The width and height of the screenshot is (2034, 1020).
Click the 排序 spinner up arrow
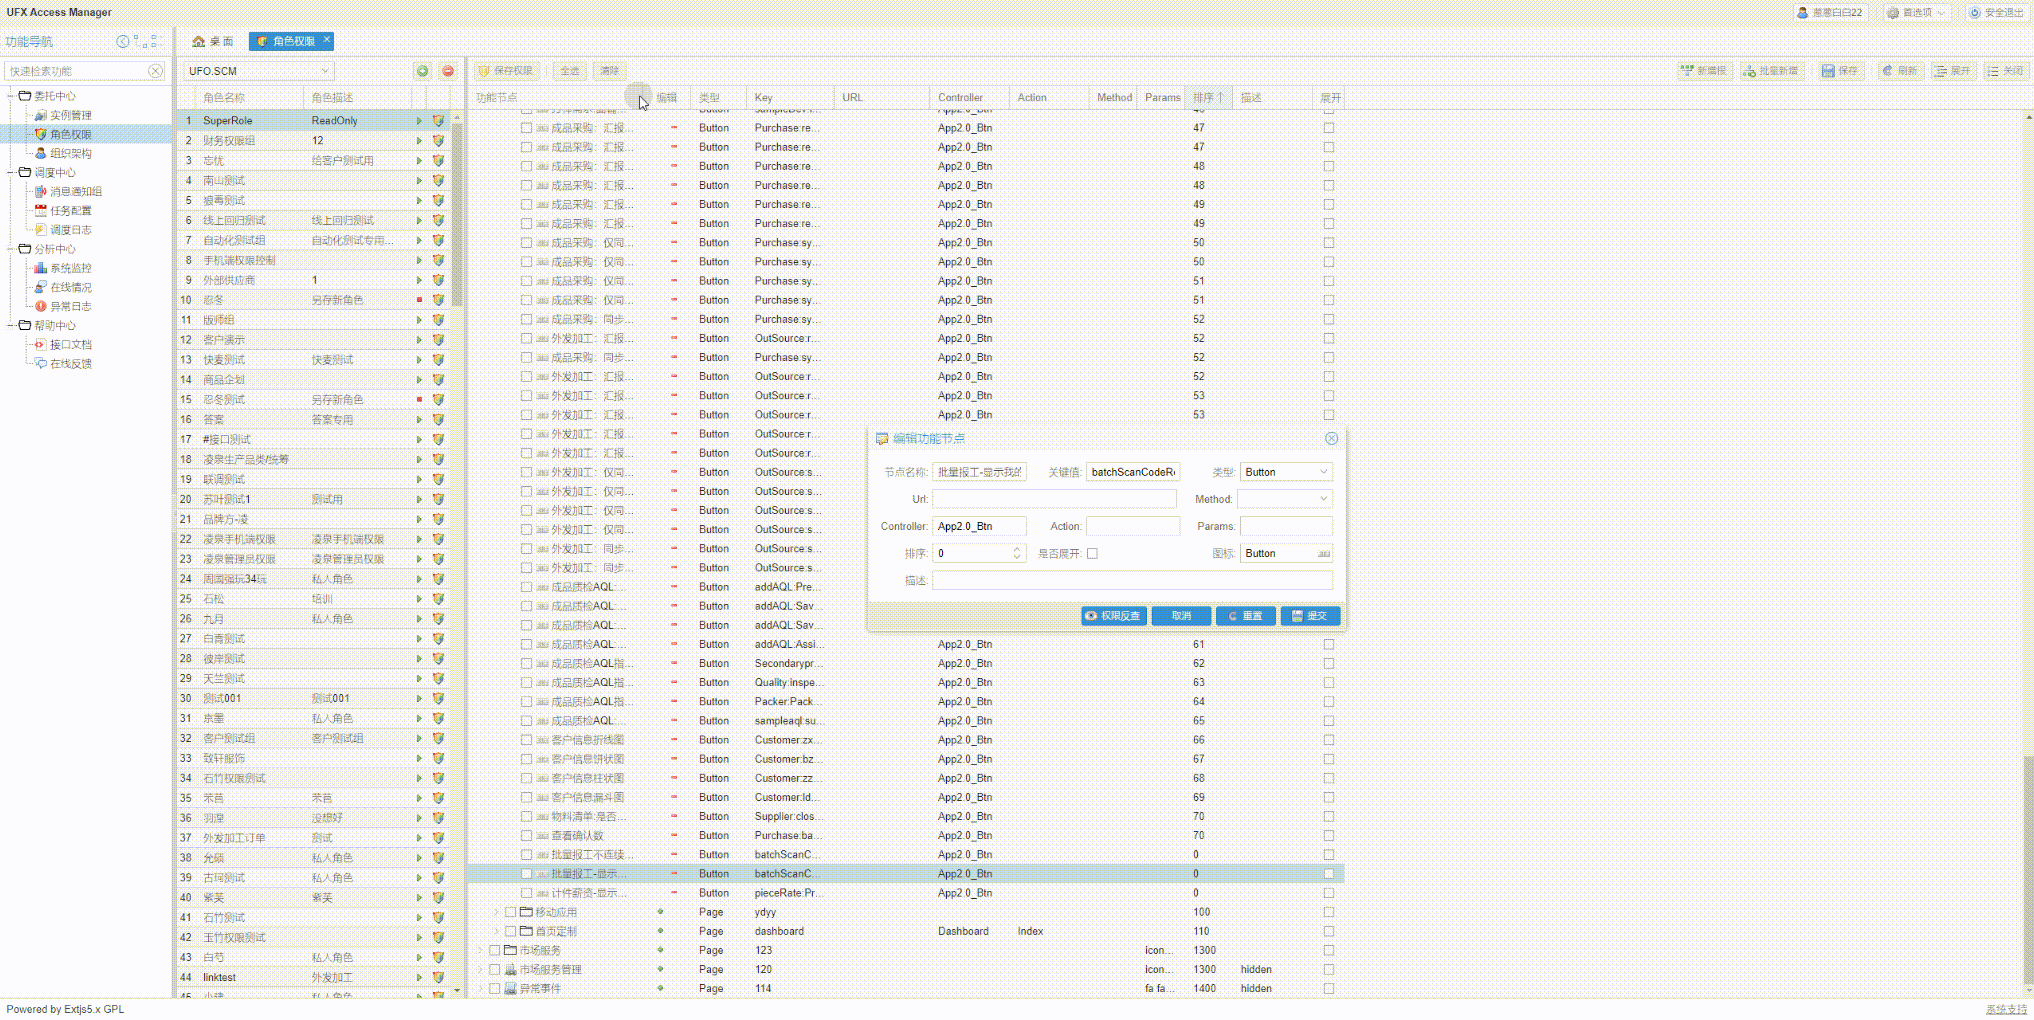coord(1017,549)
